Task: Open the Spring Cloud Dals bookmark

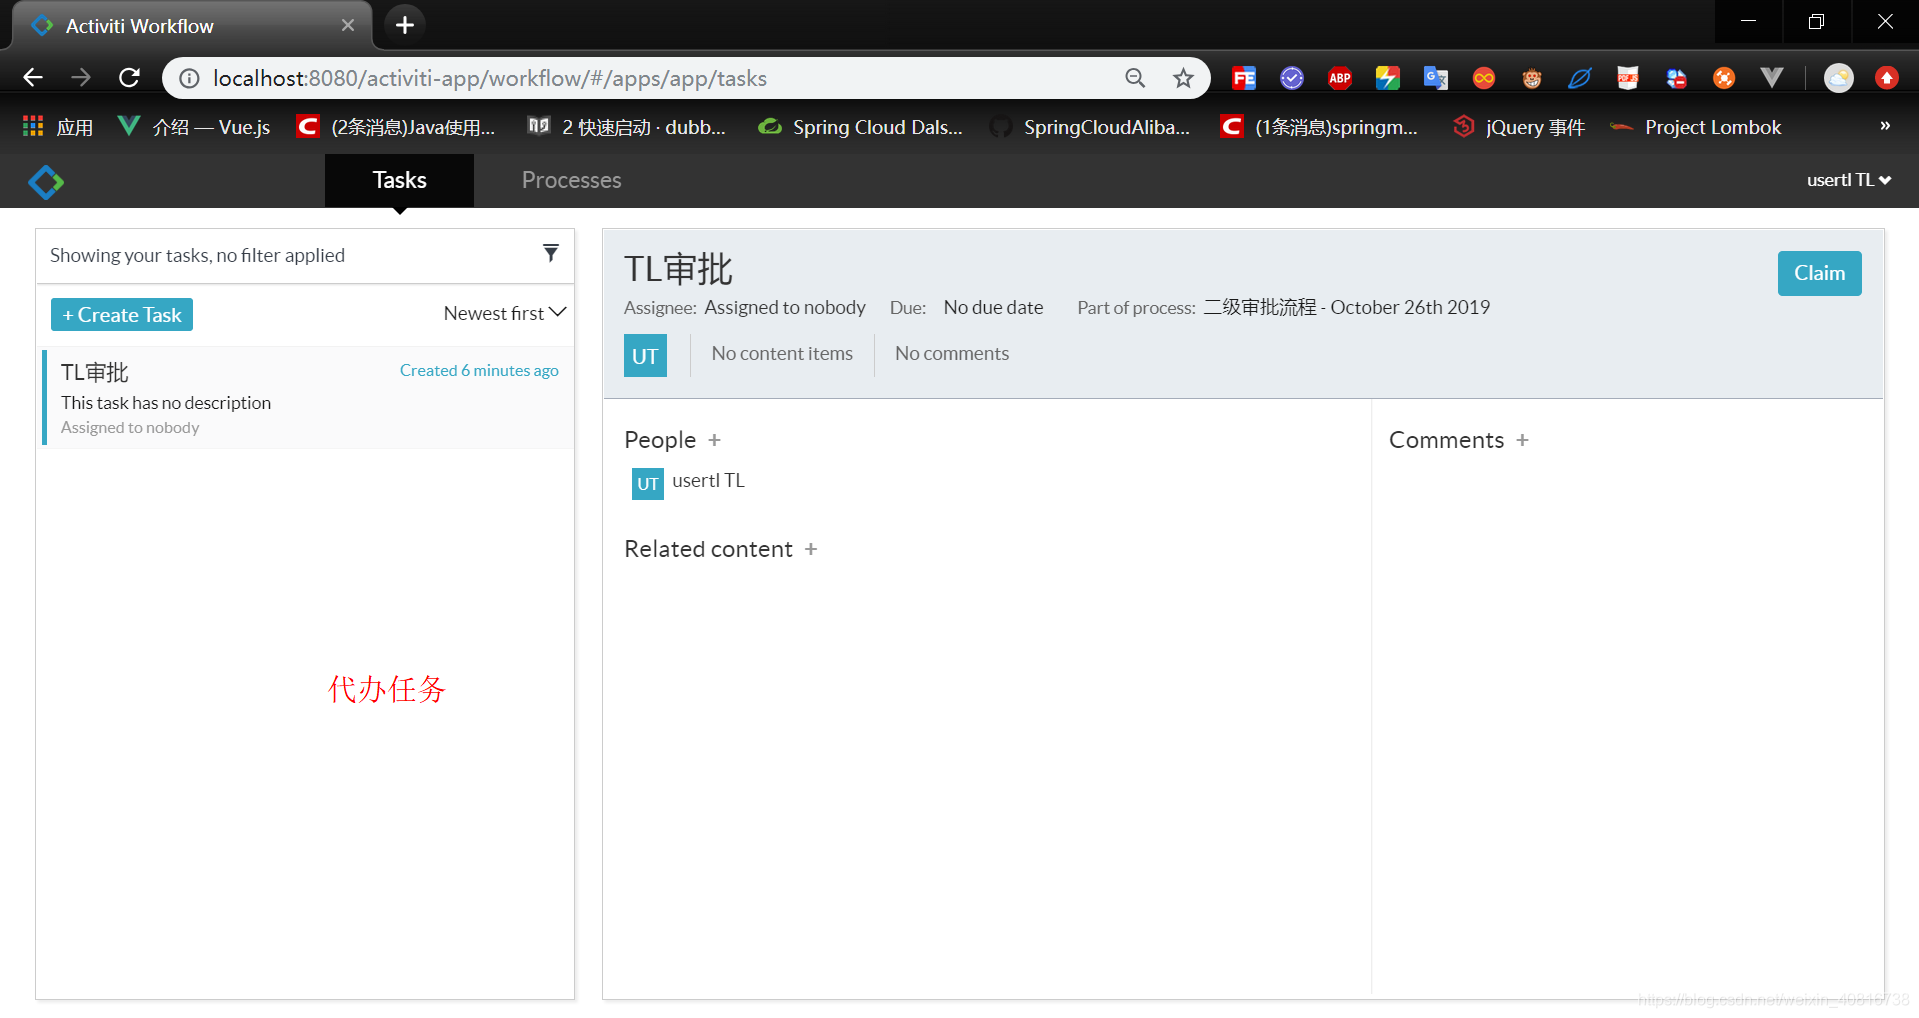Action: tap(861, 127)
